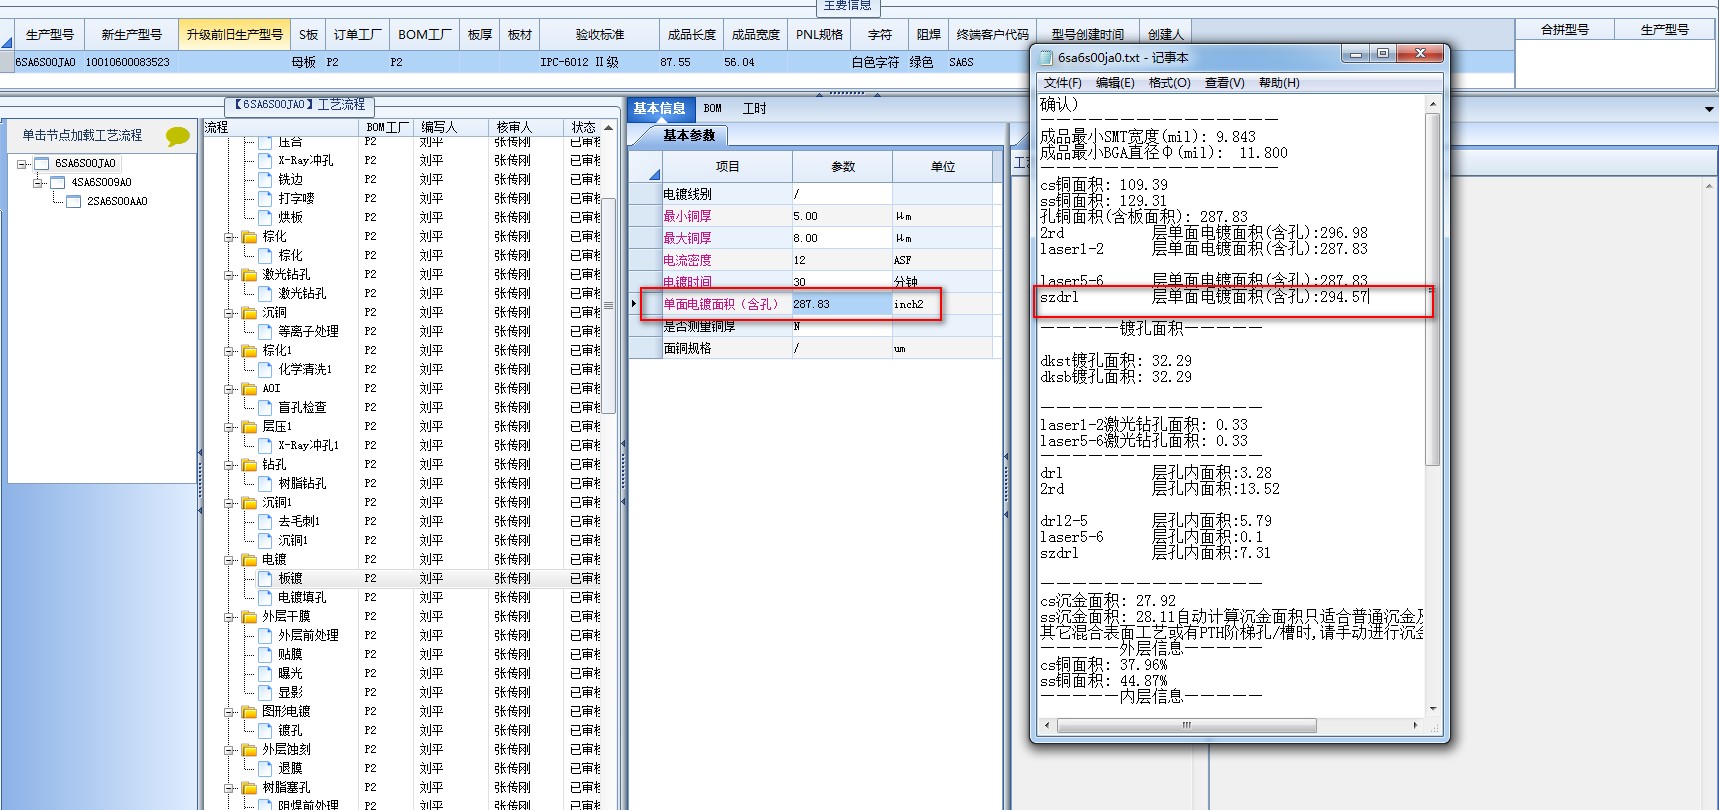Image resolution: width=1719 pixels, height=810 pixels.
Task: Click the document icon of 打字唛
Action: 266,199
